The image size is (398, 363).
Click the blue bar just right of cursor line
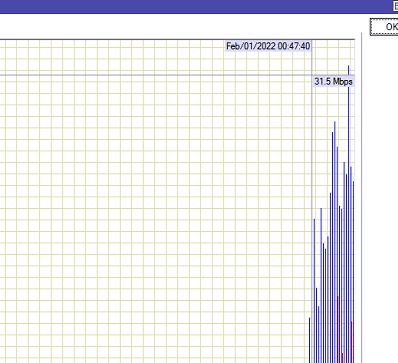click(314, 290)
